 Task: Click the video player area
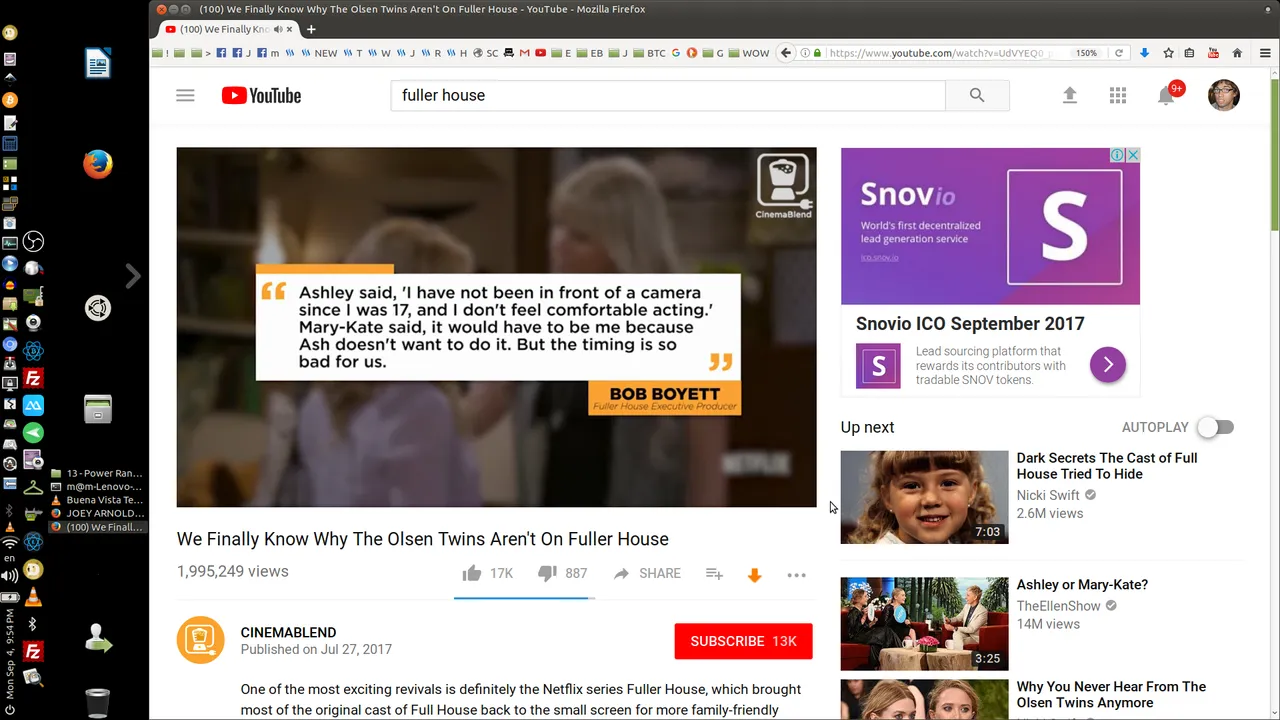496,327
